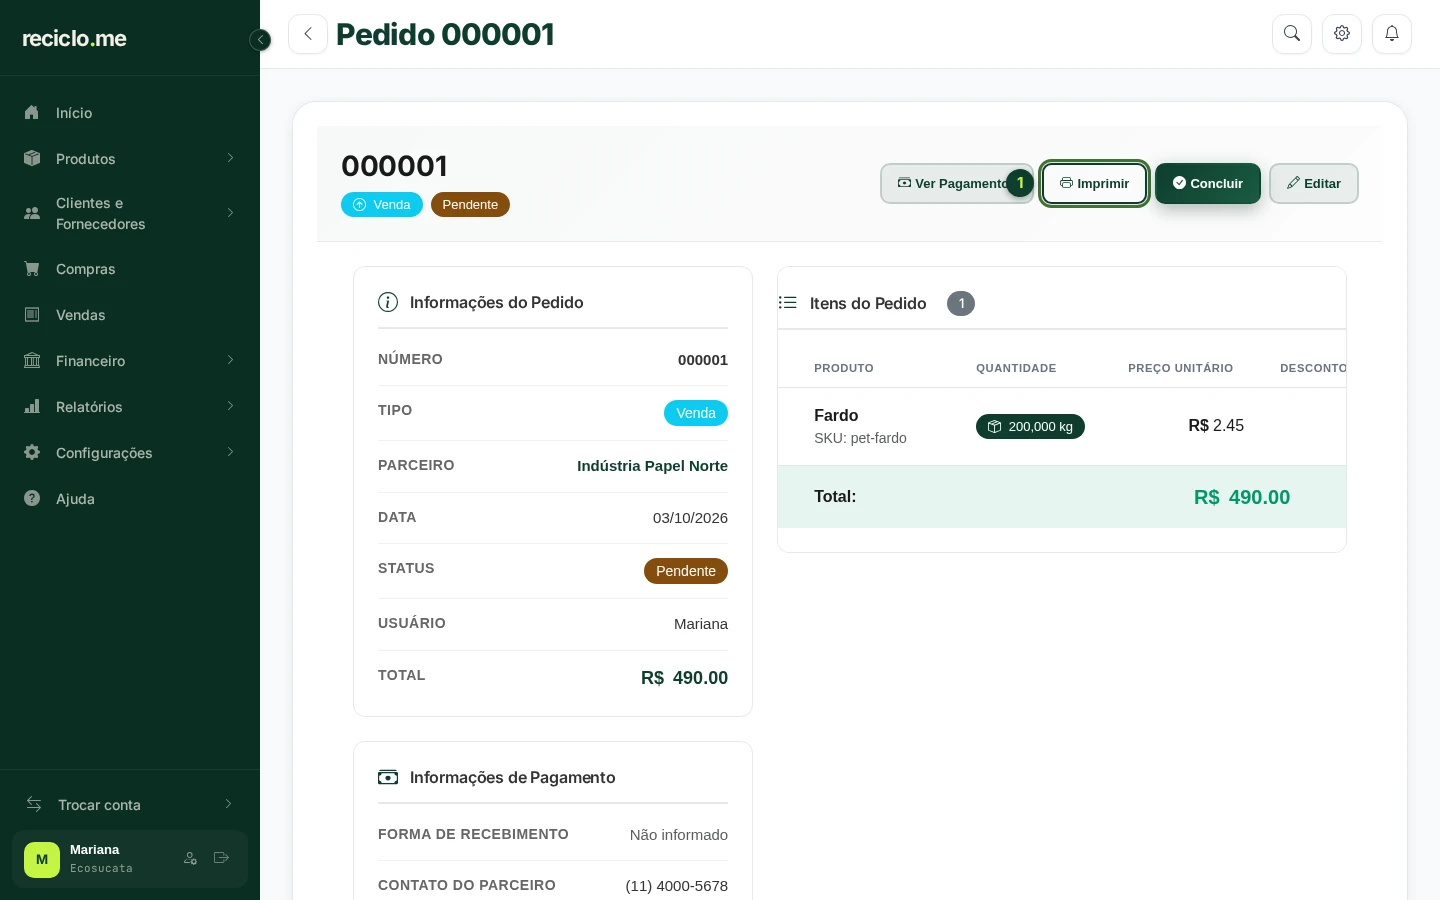1440x900 pixels.
Task: Go back using the arrow beside Pedido 000001
Action: 308,34
